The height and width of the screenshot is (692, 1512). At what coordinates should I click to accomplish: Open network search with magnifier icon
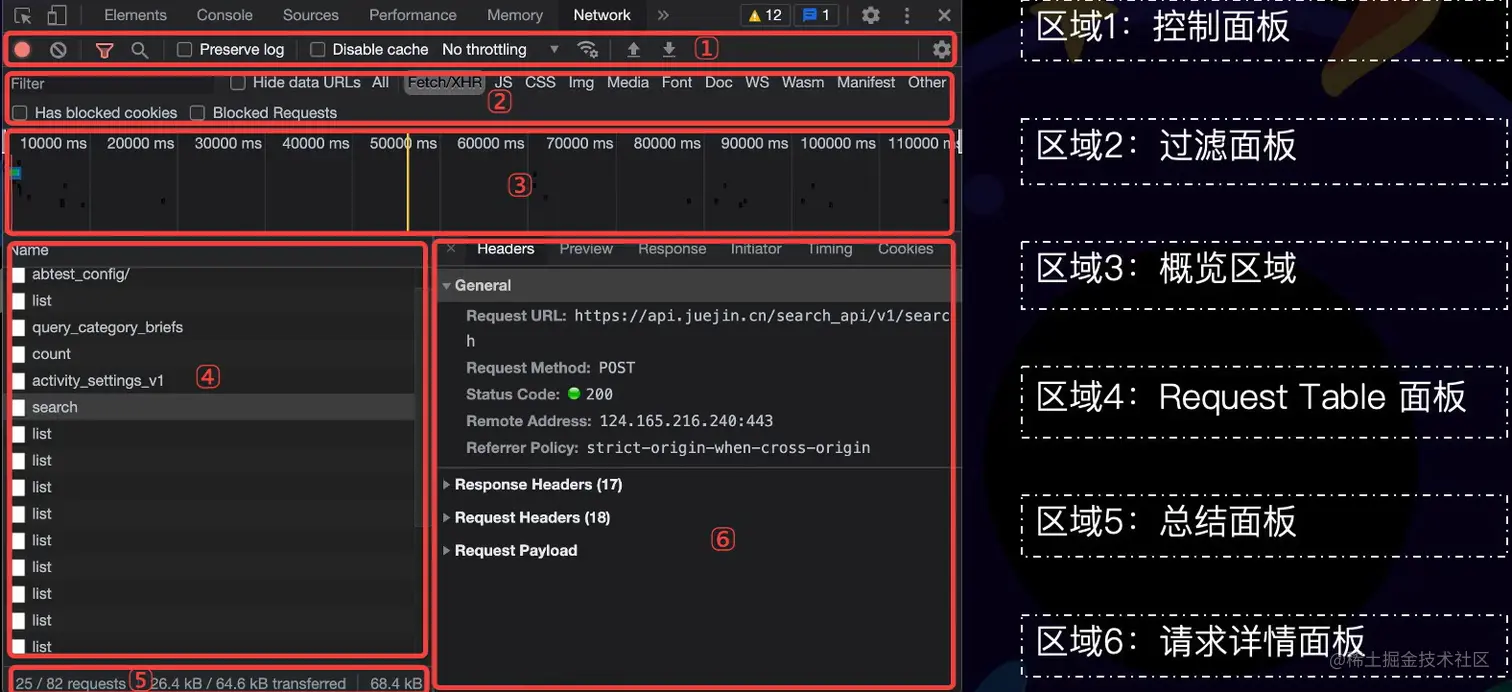(140, 49)
